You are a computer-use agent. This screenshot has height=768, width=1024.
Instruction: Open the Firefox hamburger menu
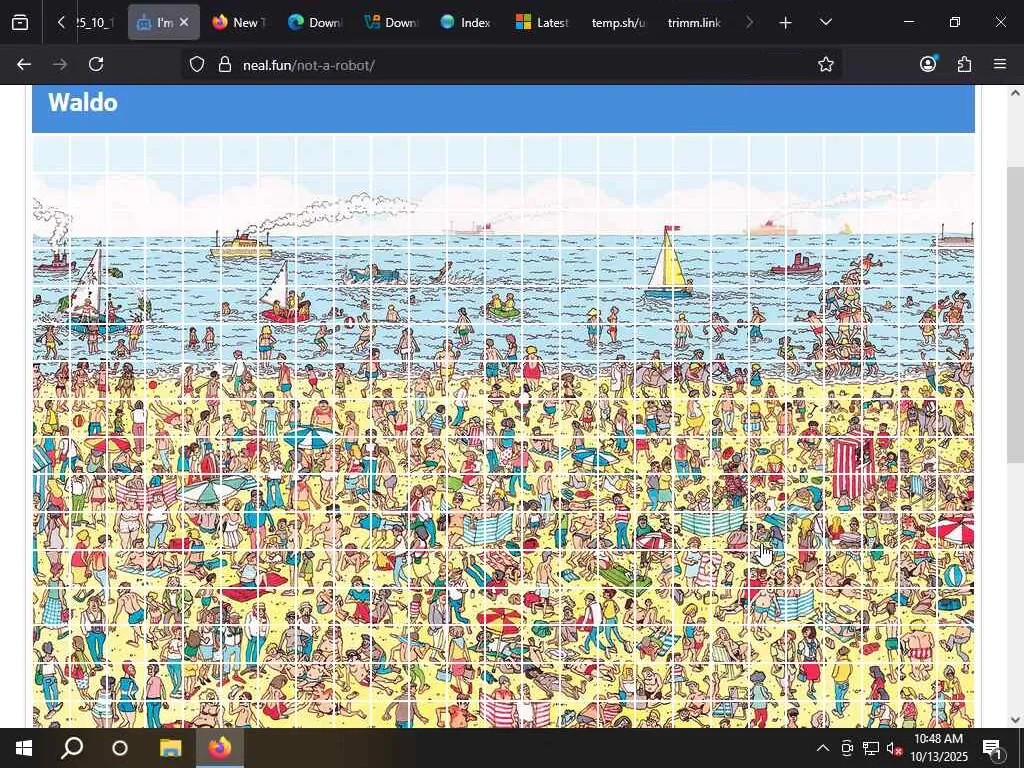(1000, 64)
